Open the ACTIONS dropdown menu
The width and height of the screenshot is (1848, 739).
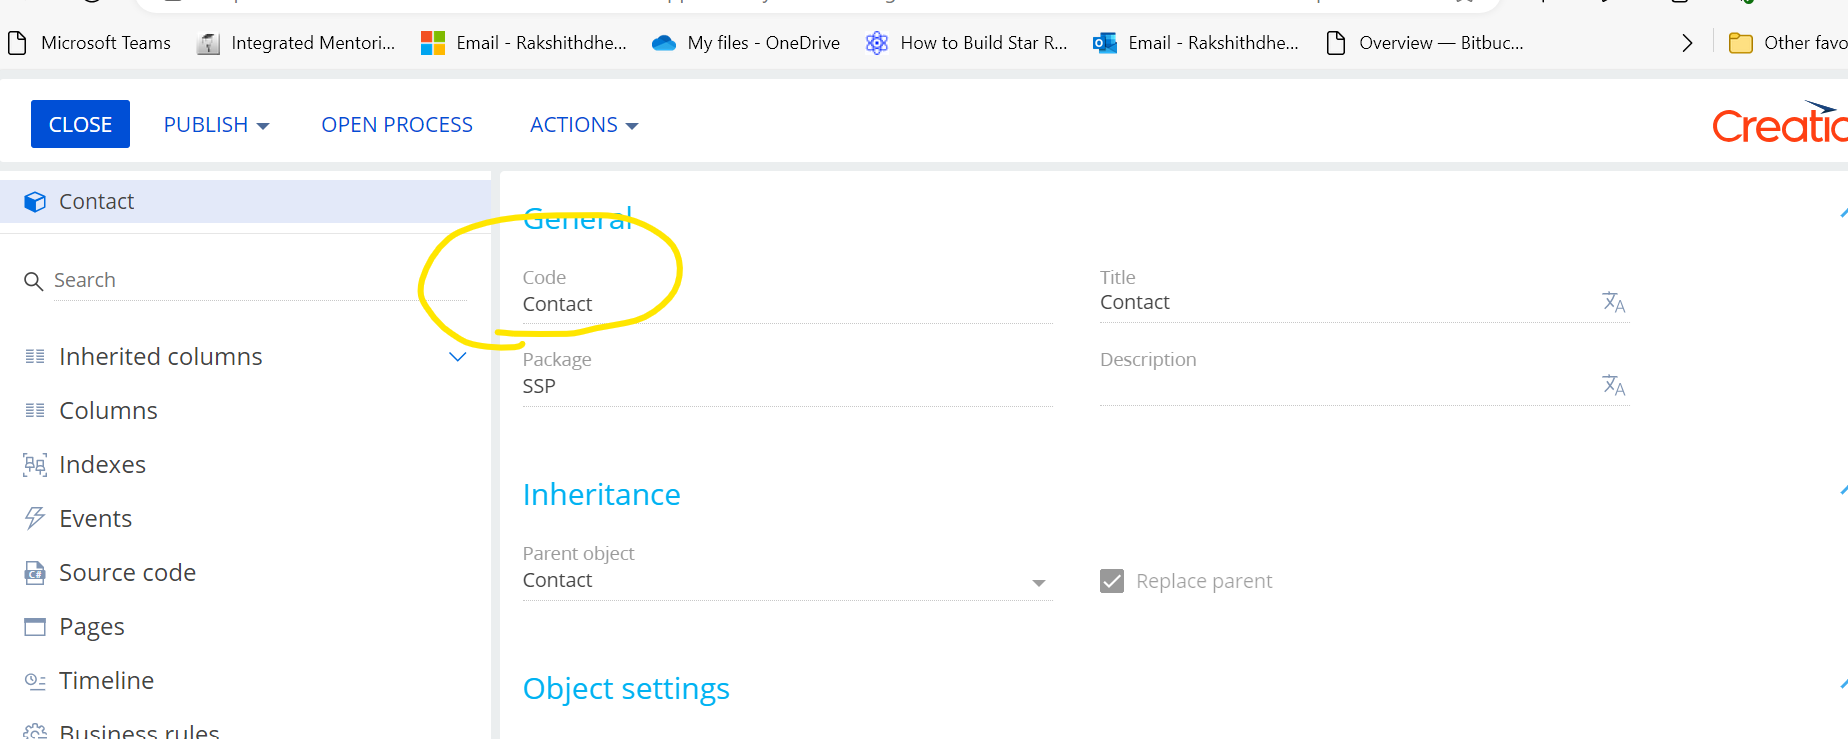coord(584,125)
